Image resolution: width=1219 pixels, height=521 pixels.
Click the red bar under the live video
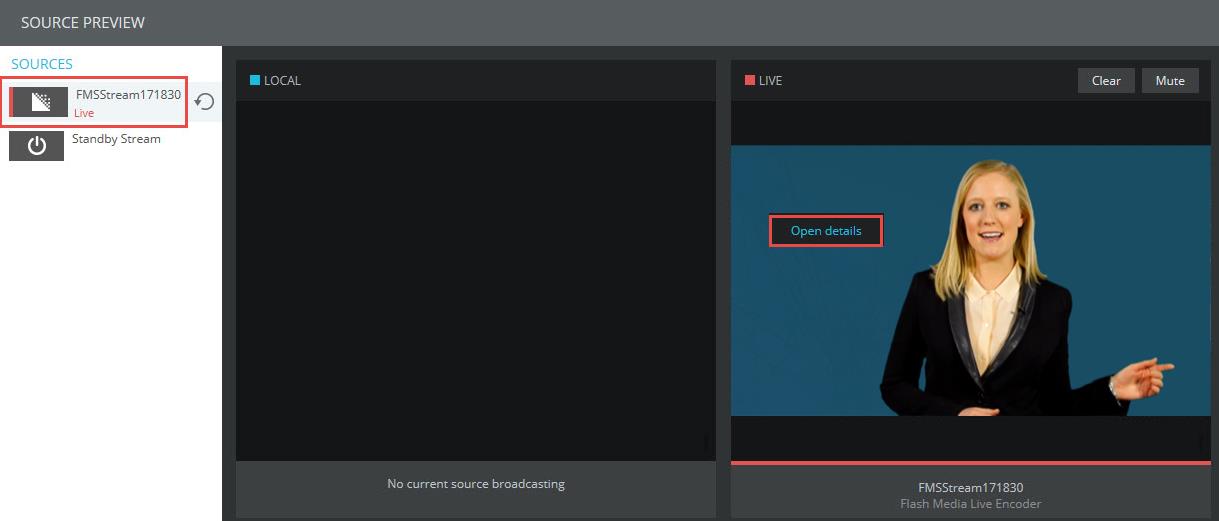970,463
